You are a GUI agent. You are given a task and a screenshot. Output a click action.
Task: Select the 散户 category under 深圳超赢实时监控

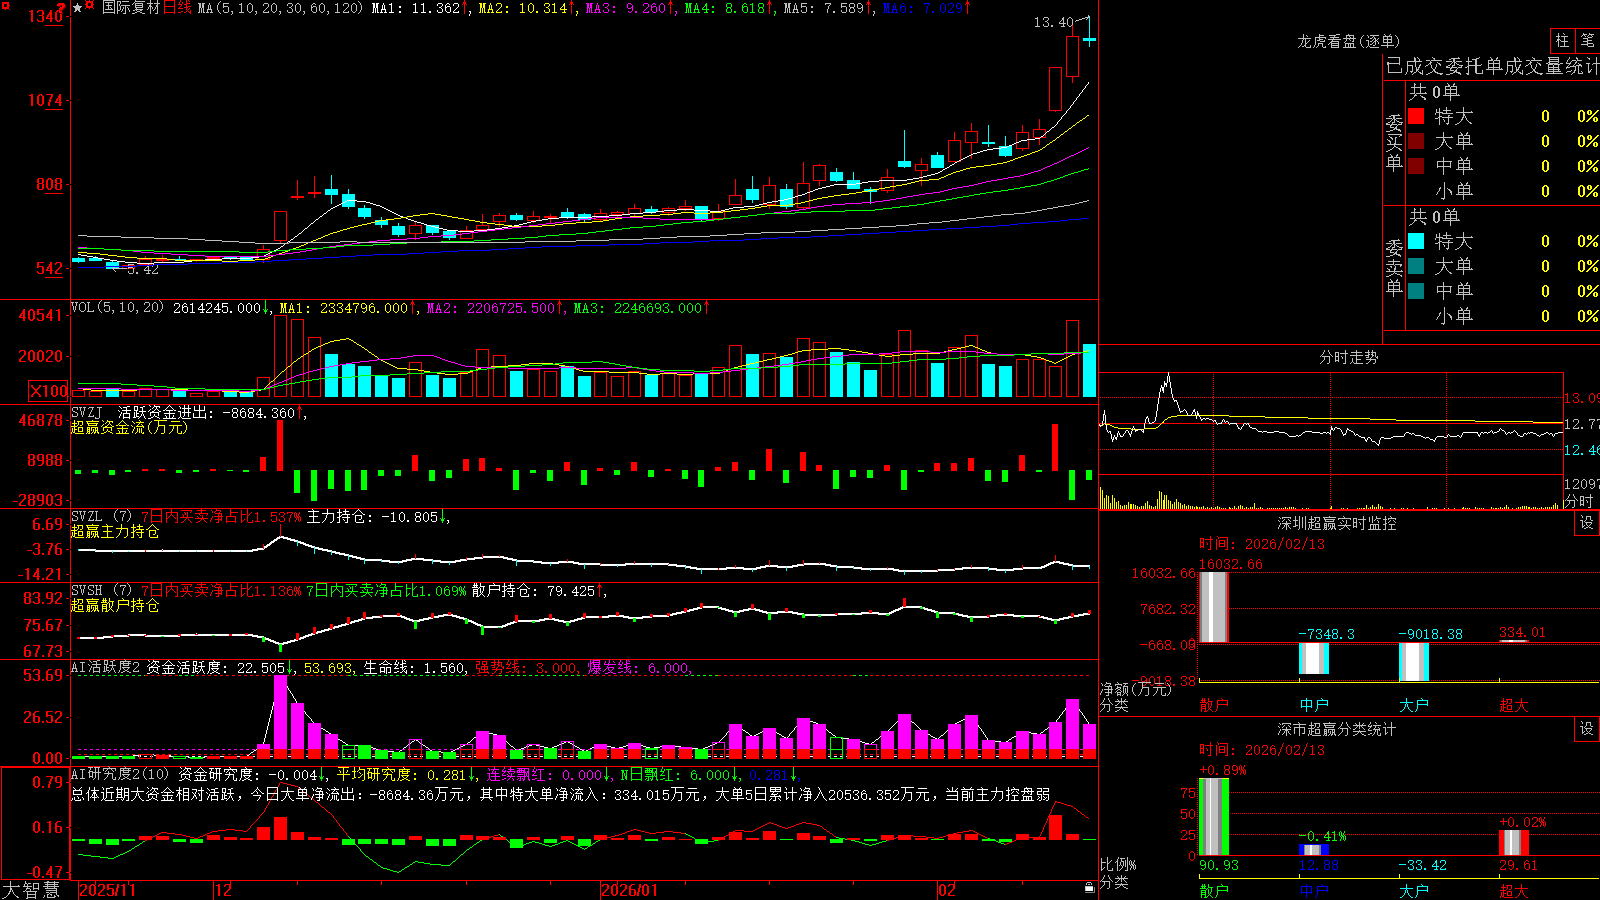(x=1214, y=705)
